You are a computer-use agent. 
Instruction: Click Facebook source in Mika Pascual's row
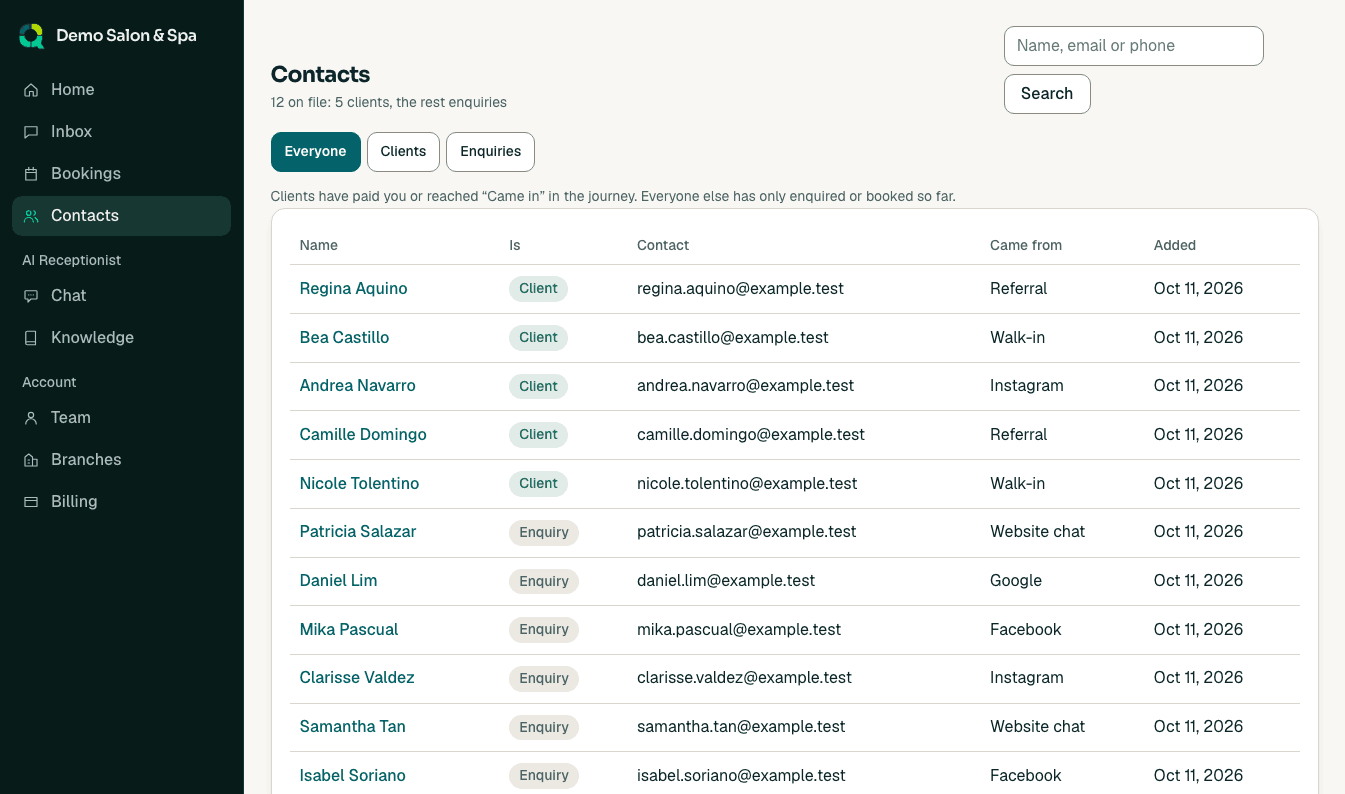click(x=1026, y=630)
